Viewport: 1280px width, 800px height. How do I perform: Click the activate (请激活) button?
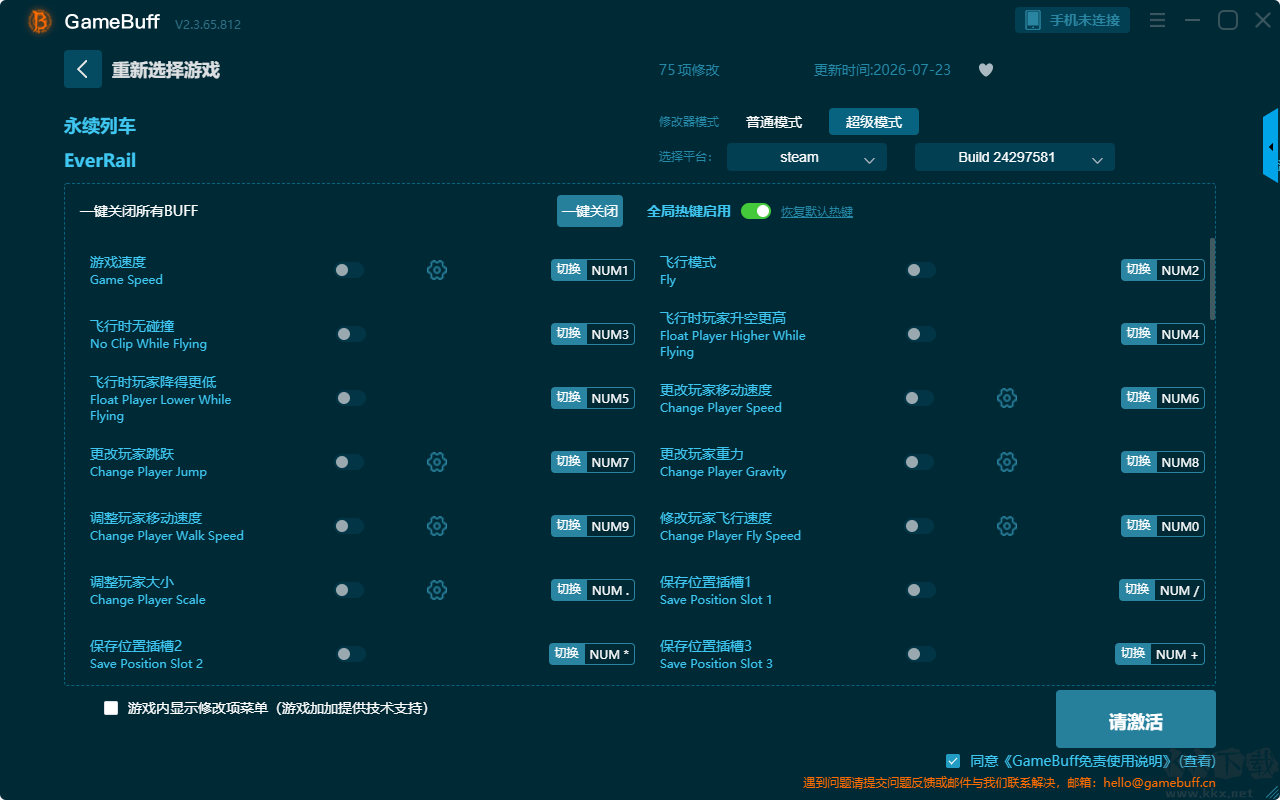(x=1136, y=719)
